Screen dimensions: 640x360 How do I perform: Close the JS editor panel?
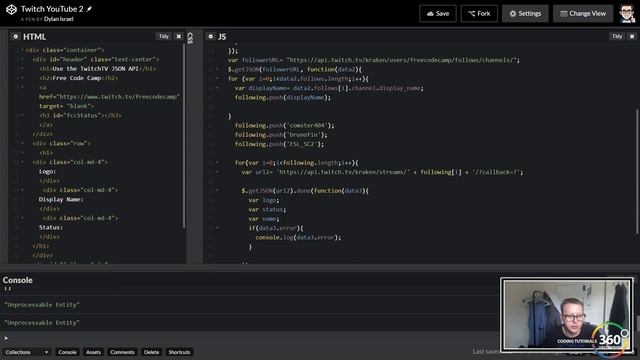[x=632, y=36]
